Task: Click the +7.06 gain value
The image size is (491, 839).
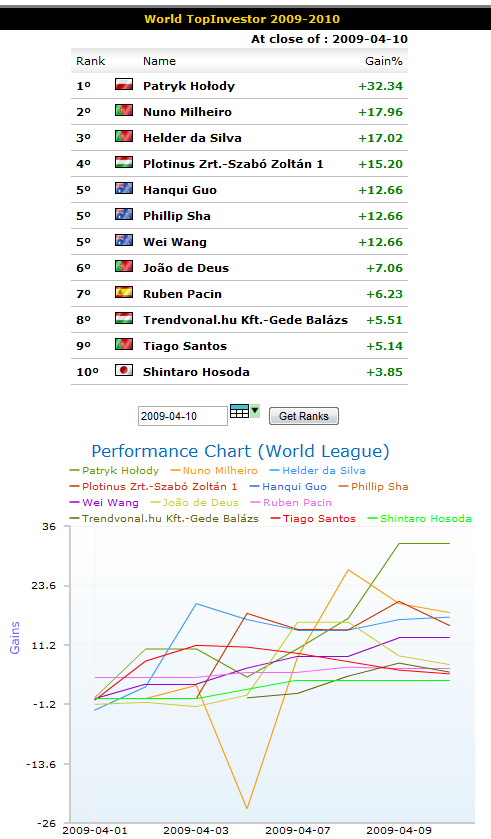Action: 385,268
